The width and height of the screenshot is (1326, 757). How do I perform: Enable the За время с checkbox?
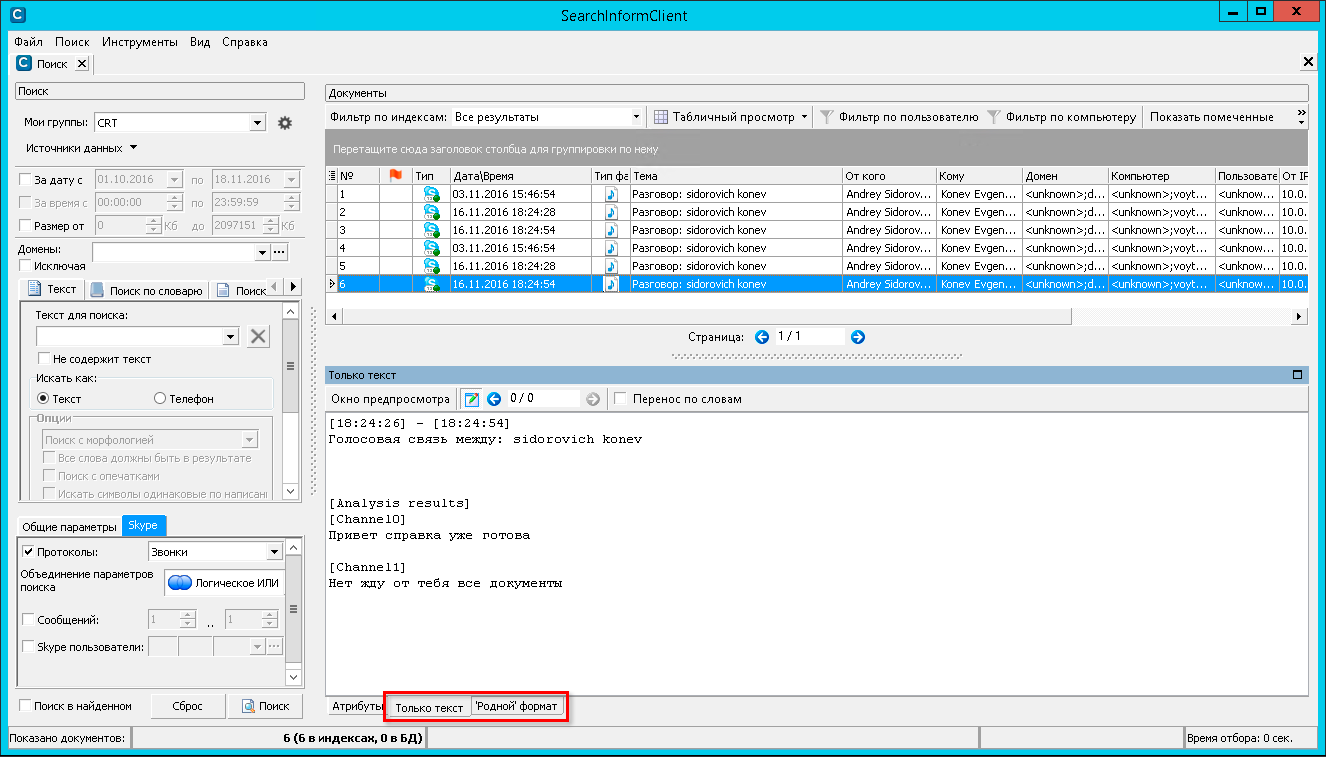click(x=25, y=203)
